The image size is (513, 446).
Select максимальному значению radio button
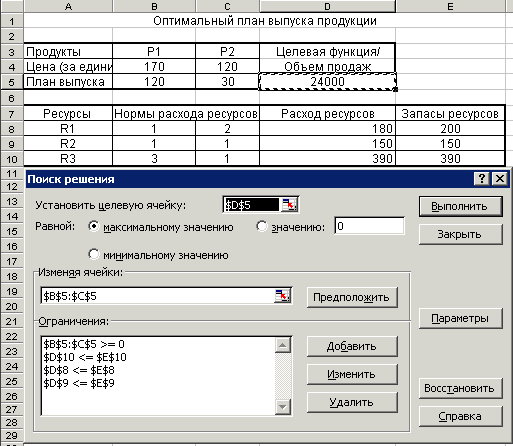click(94, 227)
